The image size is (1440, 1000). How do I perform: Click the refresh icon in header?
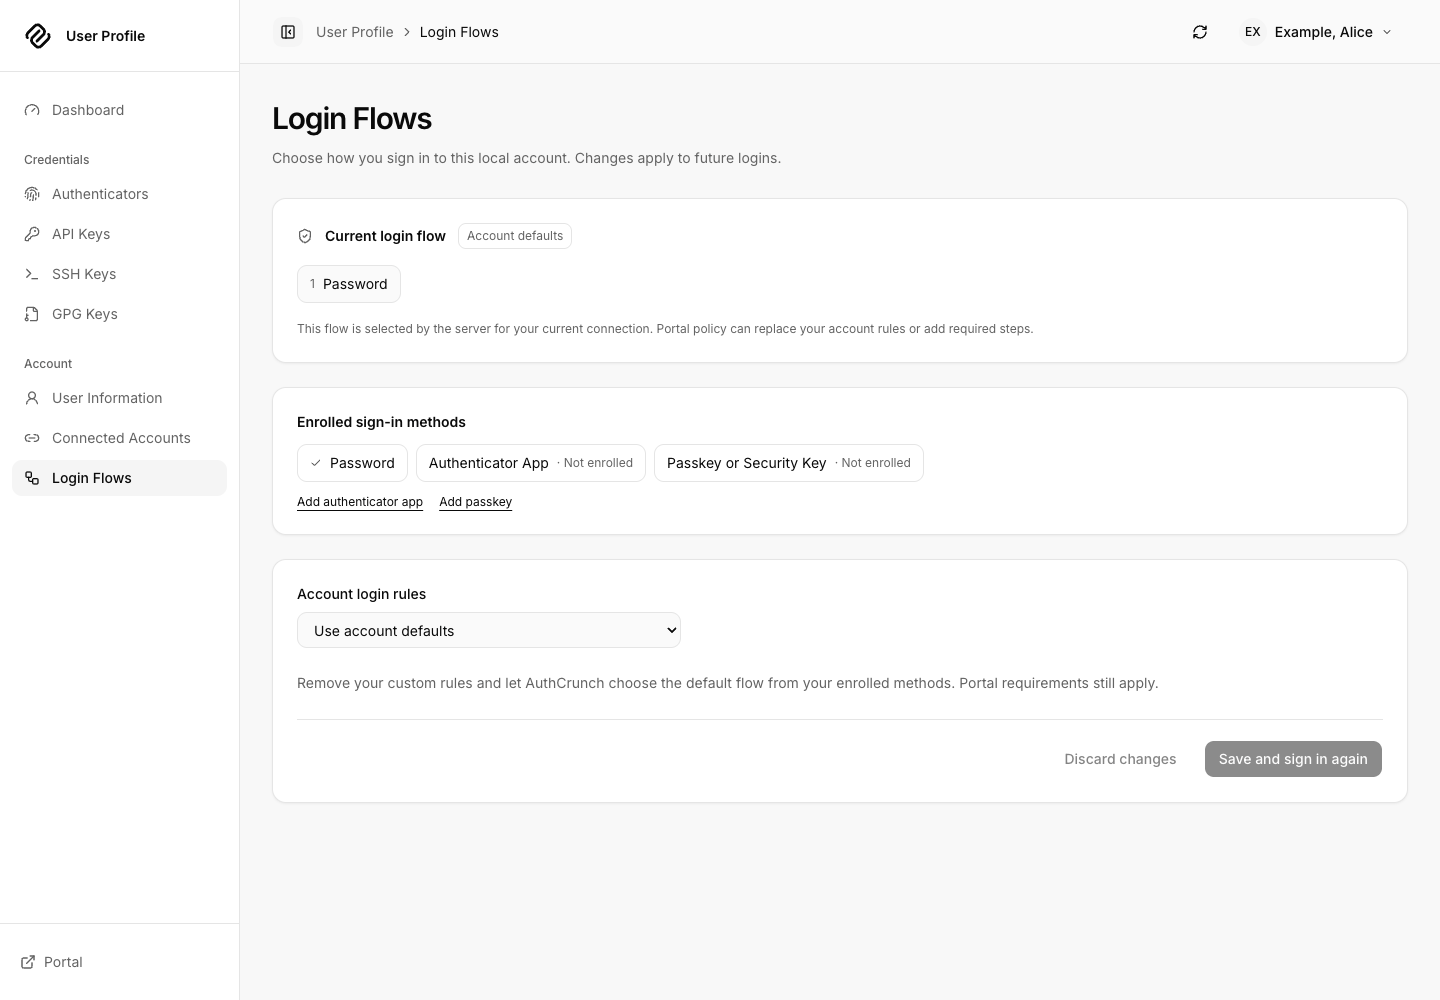pyautogui.click(x=1200, y=32)
